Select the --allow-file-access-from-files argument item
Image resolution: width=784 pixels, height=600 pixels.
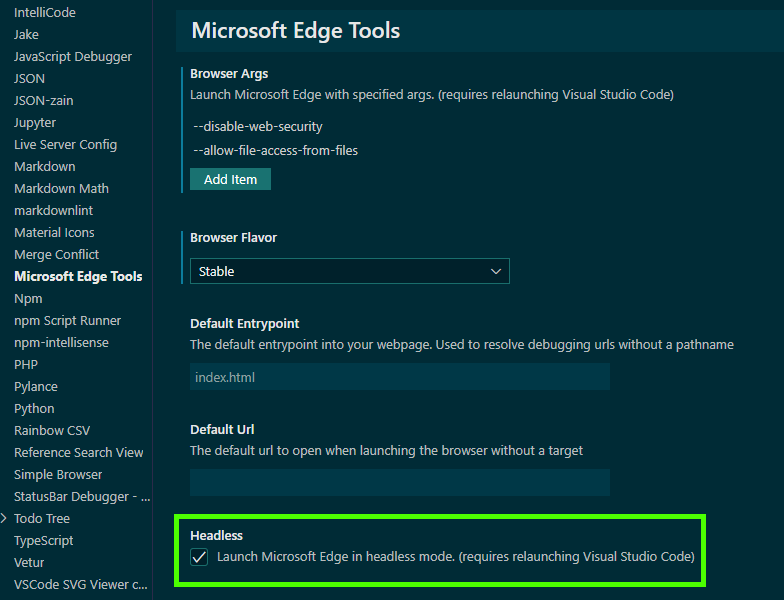click(276, 150)
